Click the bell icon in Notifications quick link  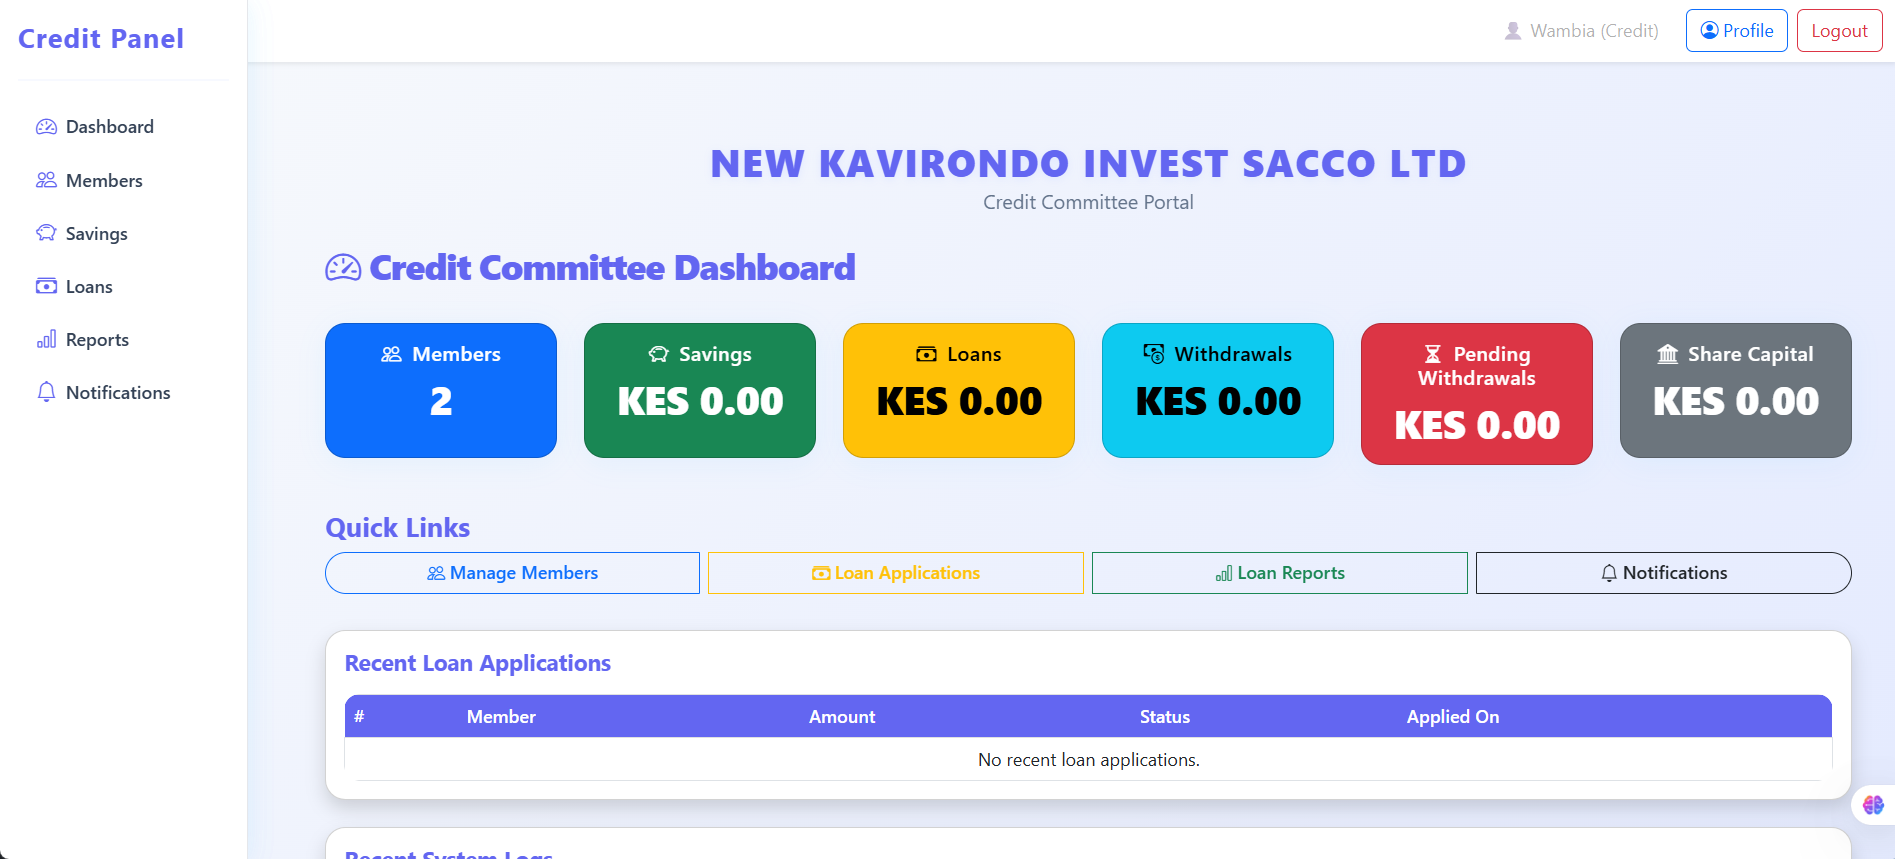coord(1609,573)
